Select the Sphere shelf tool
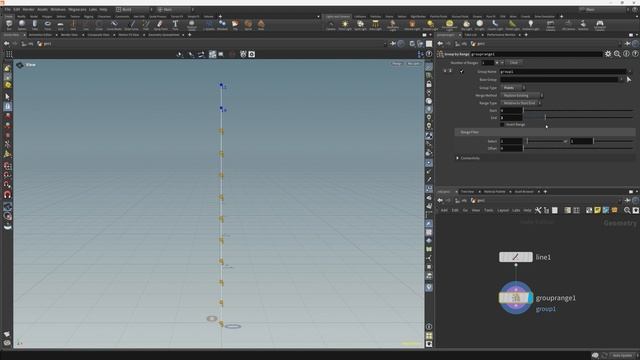 [x=22, y=25]
